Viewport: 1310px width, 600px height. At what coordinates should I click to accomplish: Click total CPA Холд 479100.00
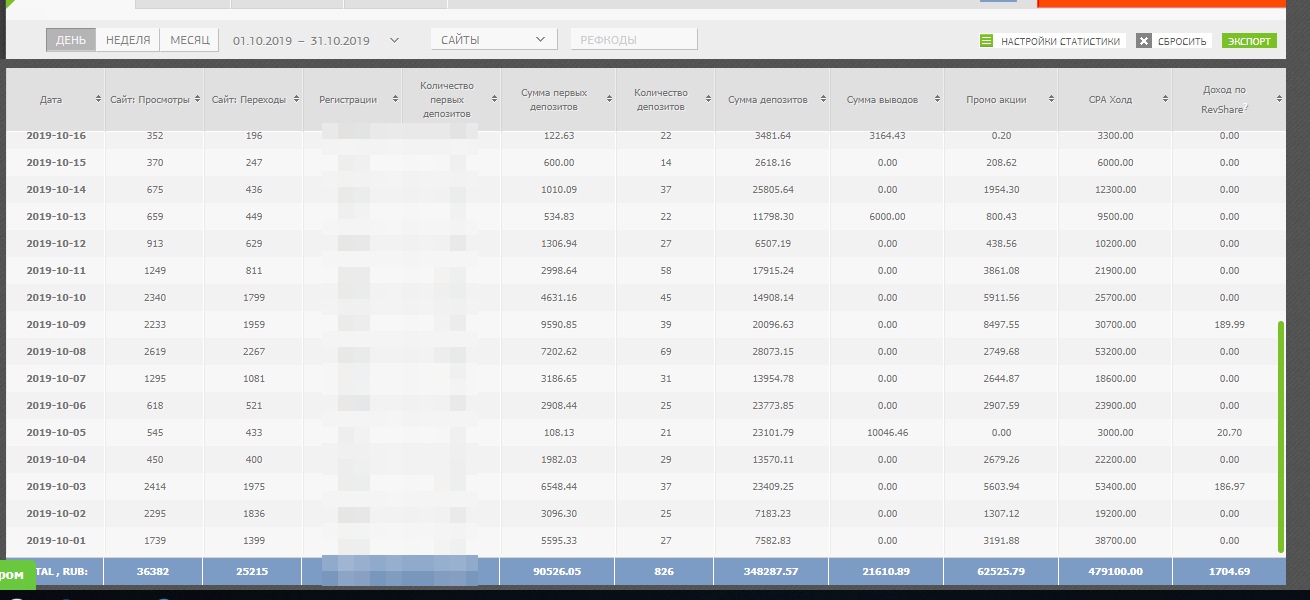(x=1114, y=572)
